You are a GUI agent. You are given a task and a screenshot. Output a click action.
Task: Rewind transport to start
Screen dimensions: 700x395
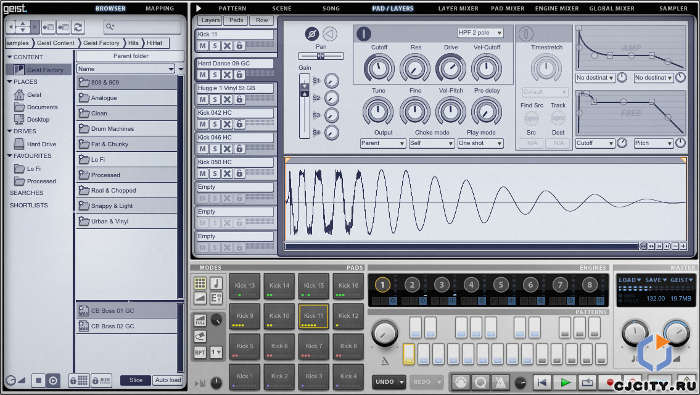pos(542,382)
